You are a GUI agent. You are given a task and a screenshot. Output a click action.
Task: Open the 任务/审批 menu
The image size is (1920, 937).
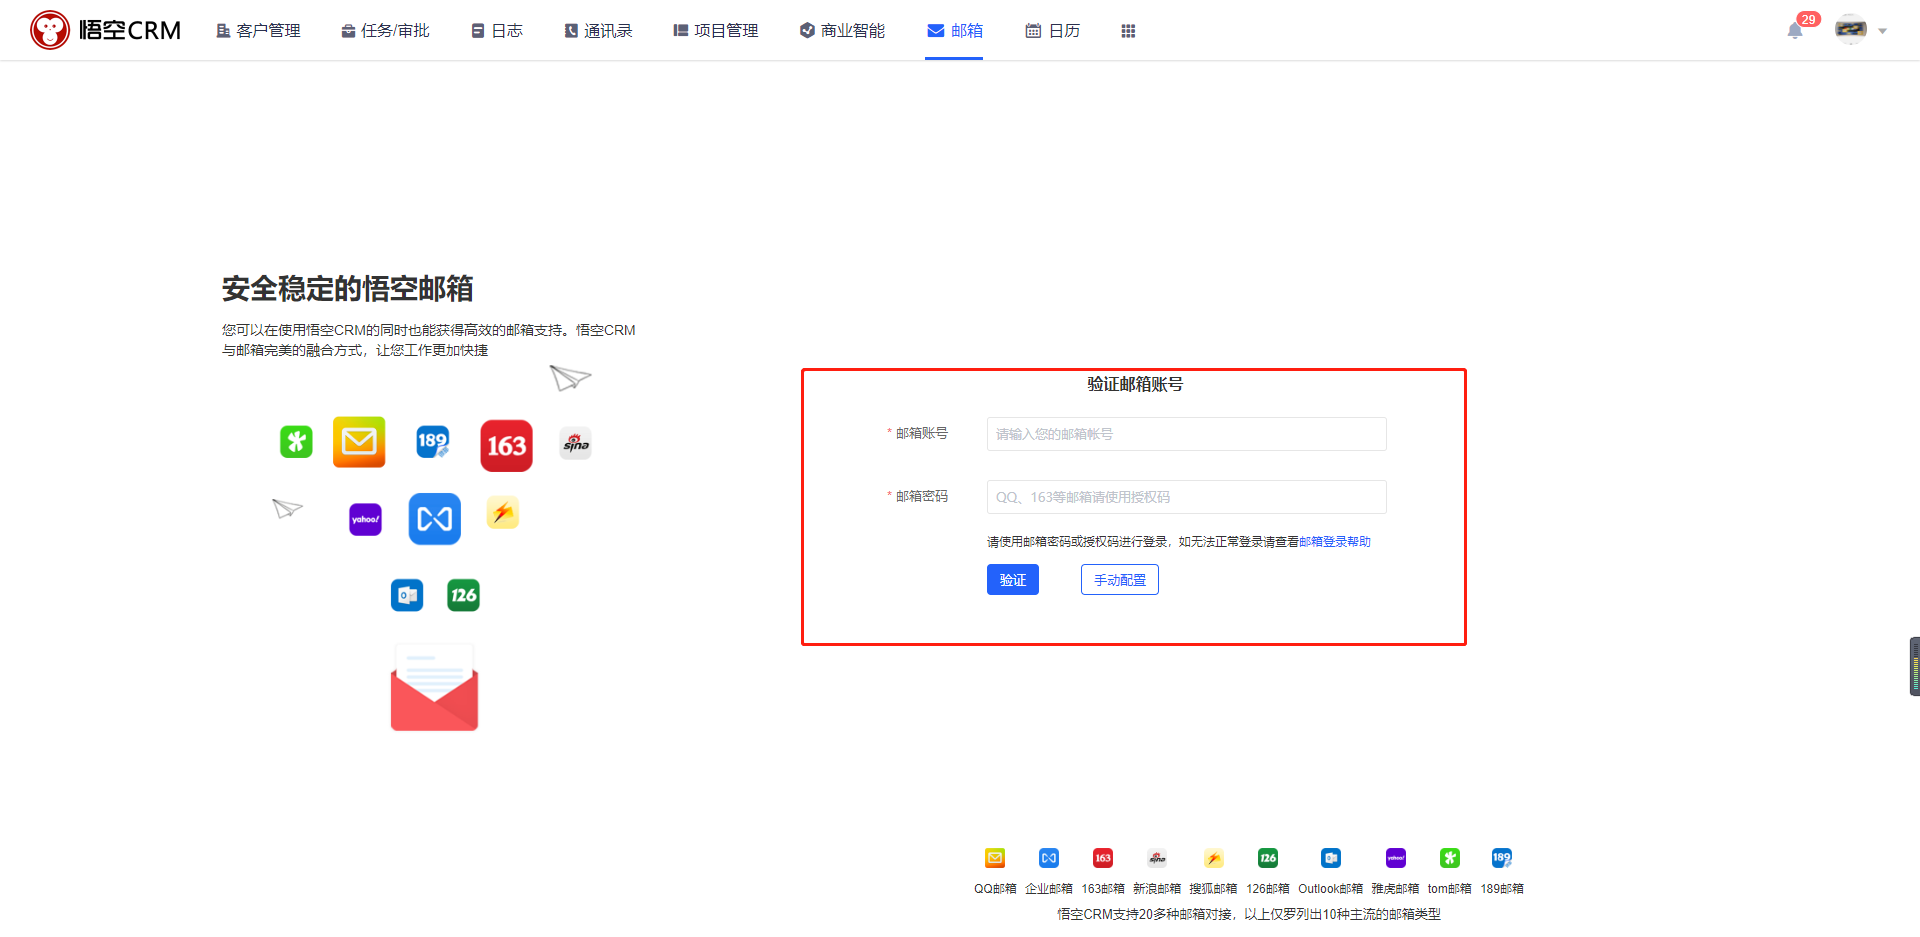pyautogui.click(x=385, y=31)
